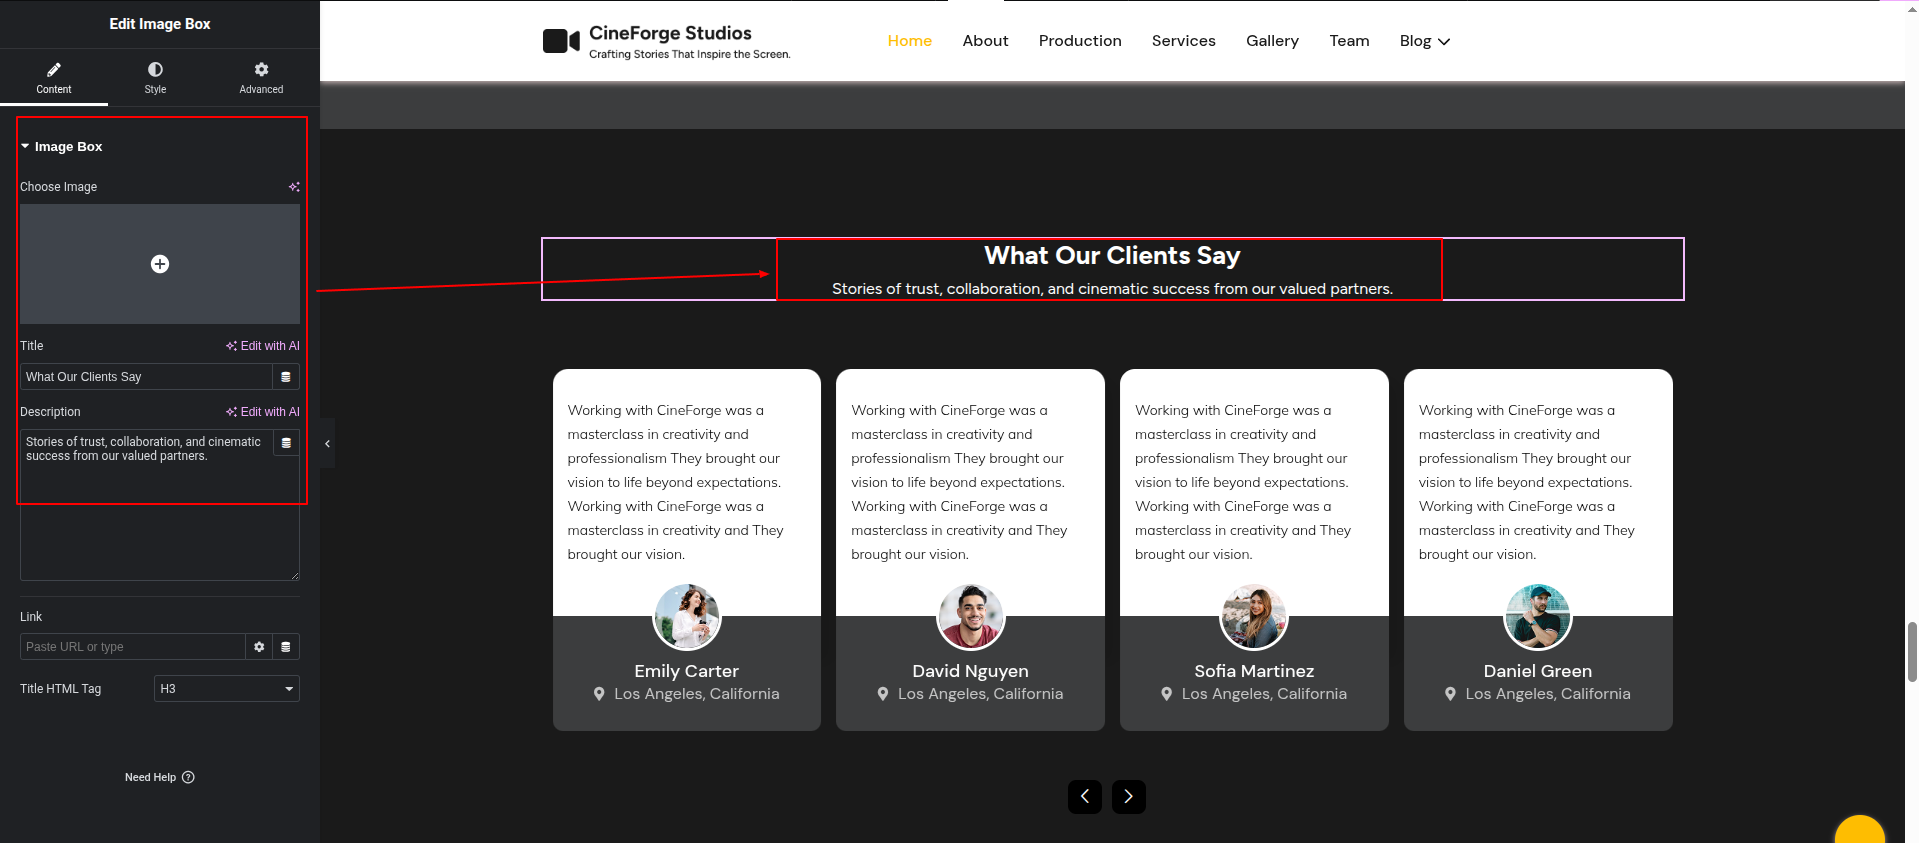Collapse the Image Box section
The height and width of the screenshot is (843, 1919).
[x=26, y=147]
